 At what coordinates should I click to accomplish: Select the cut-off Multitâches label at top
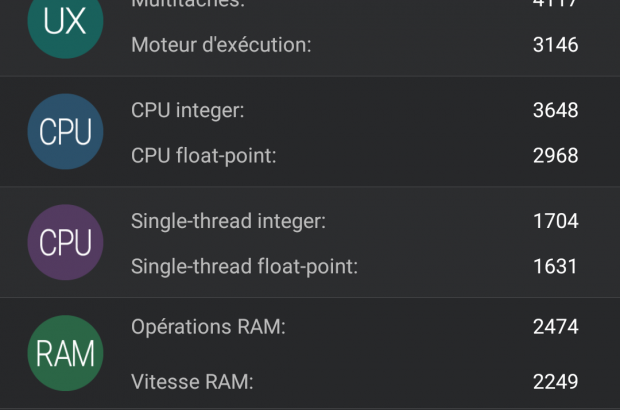(188, 4)
